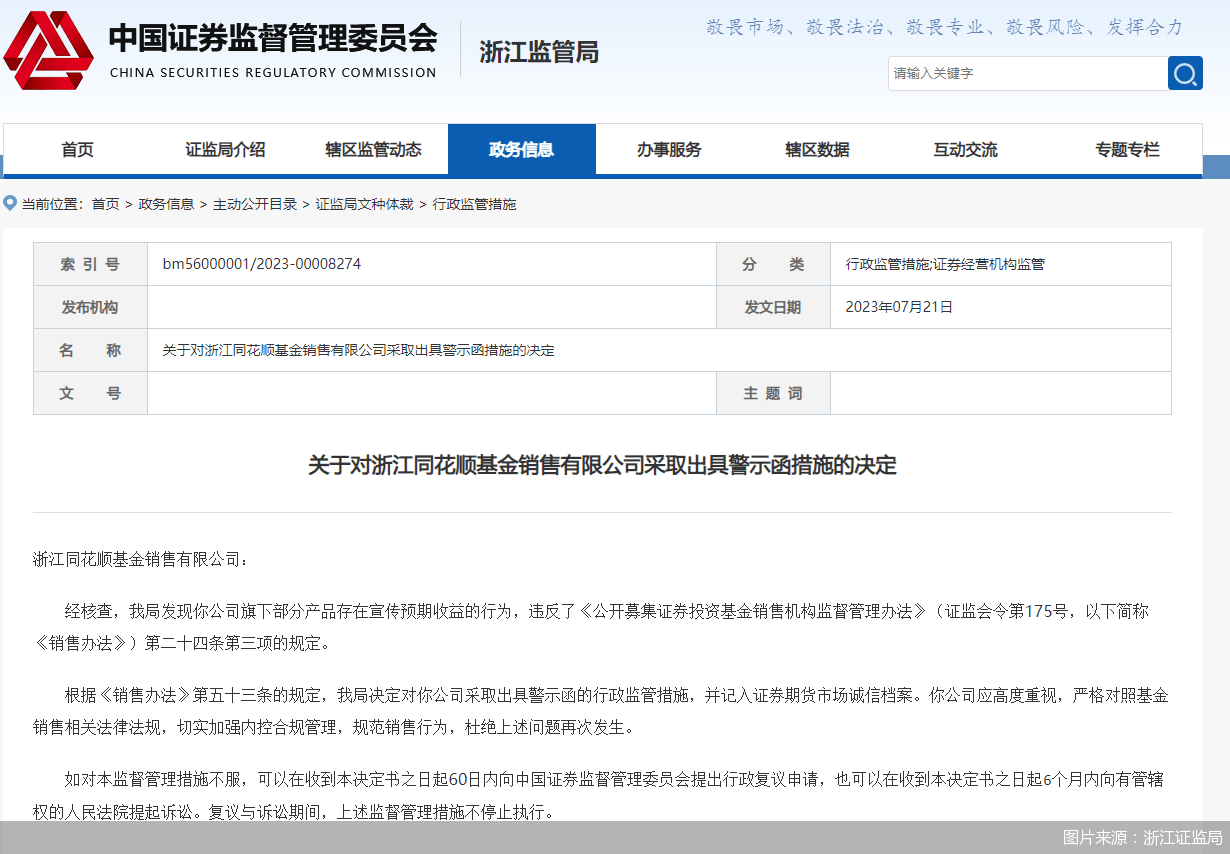This screenshot has height=854, width=1230.
Task: Click the red CSRC logo emblem
Action: pos(48,50)
